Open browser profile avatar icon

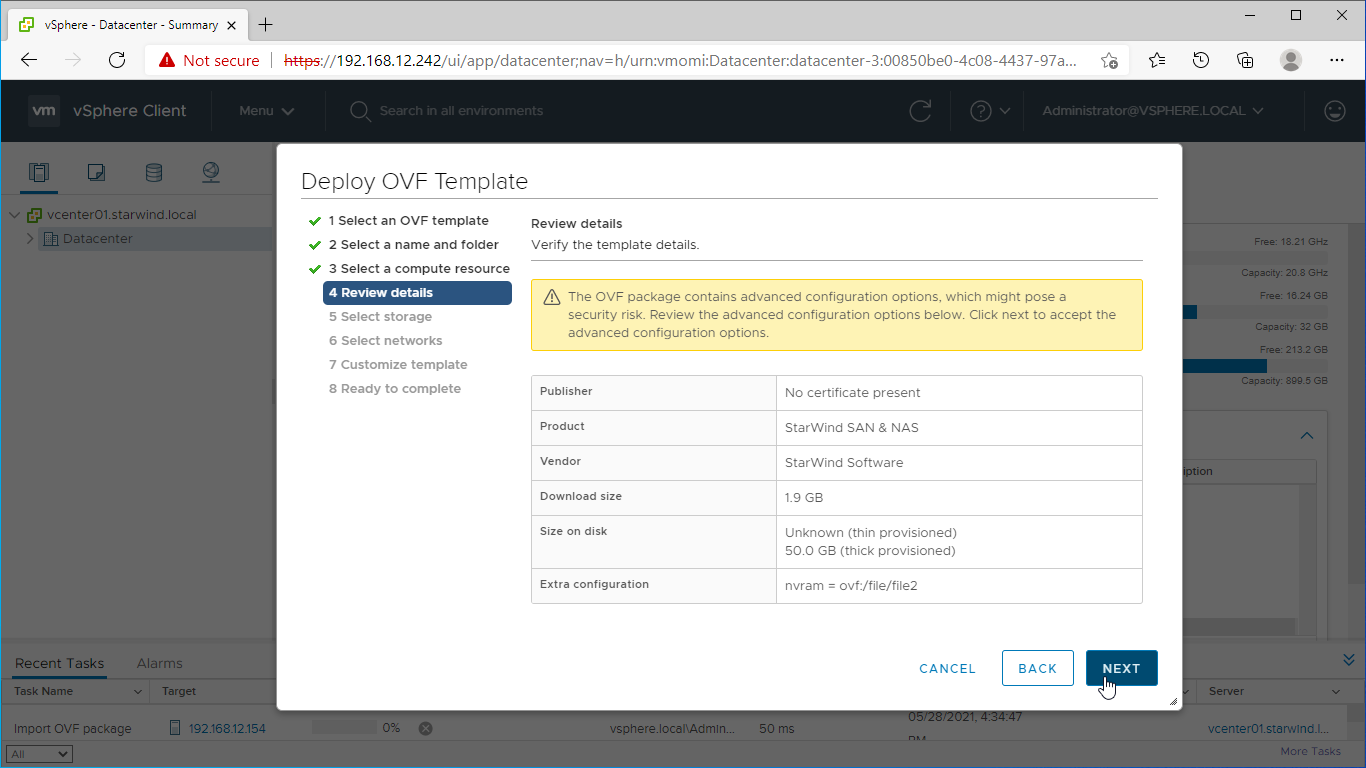coord(1291,60)
